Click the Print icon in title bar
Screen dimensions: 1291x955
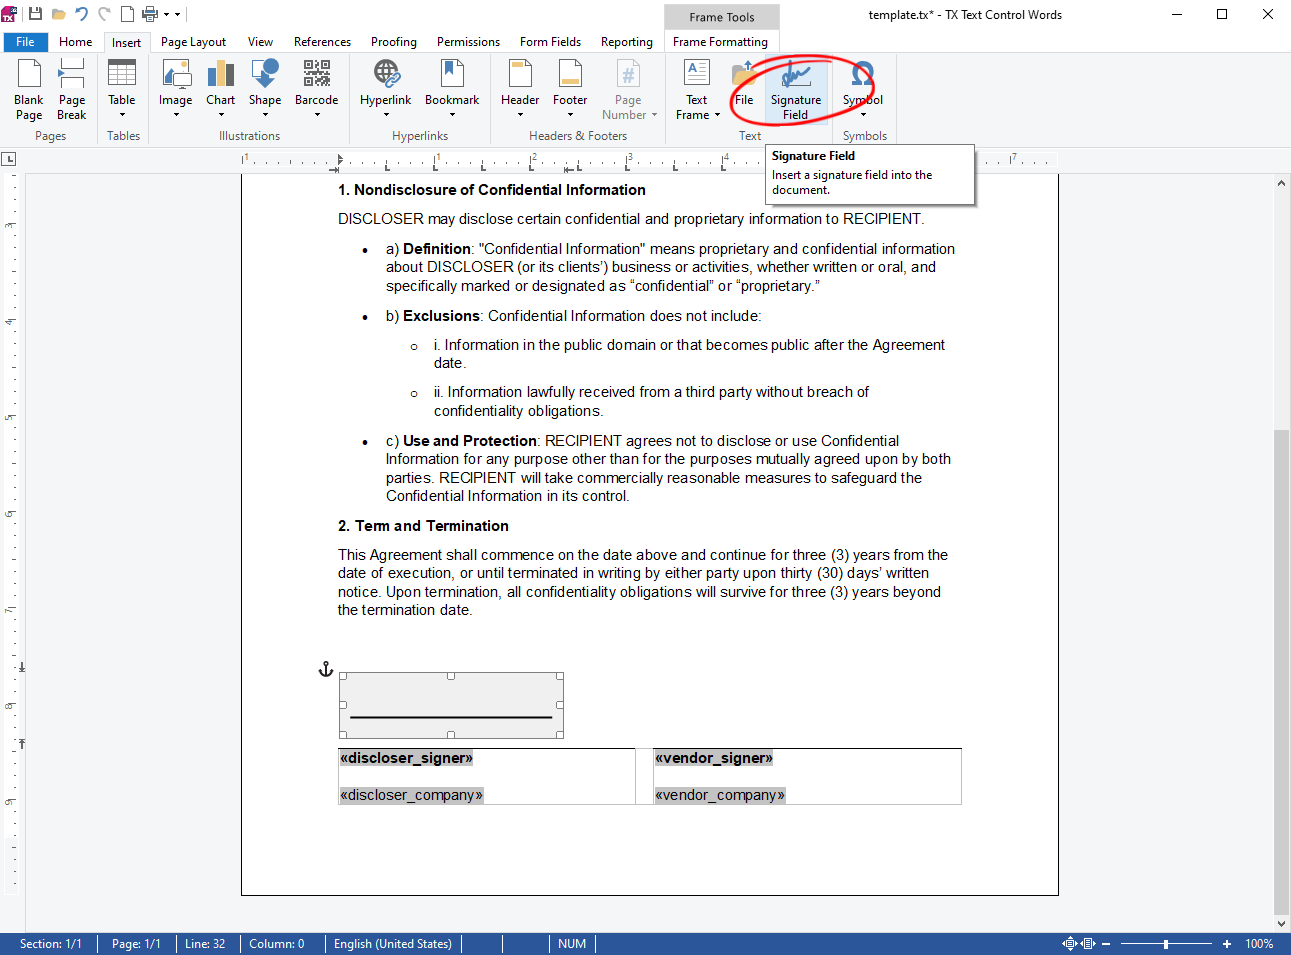[150, 14]
